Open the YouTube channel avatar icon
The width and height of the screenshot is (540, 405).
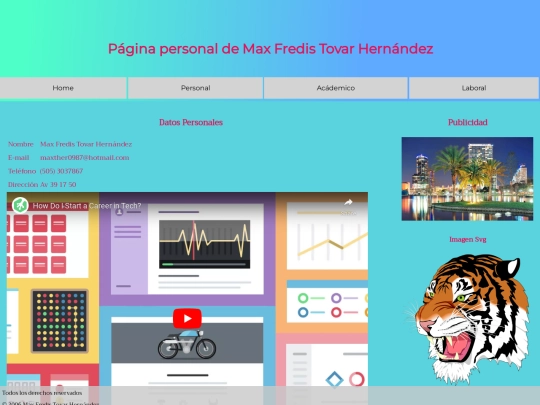20,205
